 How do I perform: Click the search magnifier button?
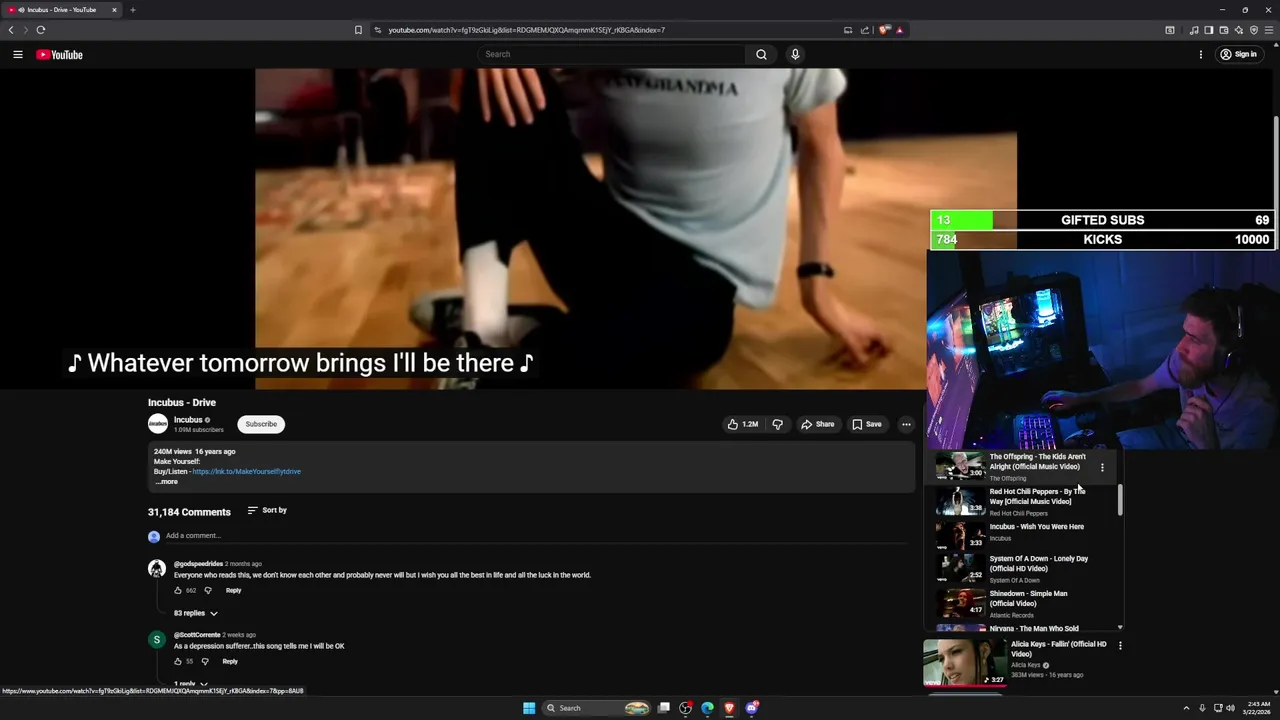tap(761, 54)
